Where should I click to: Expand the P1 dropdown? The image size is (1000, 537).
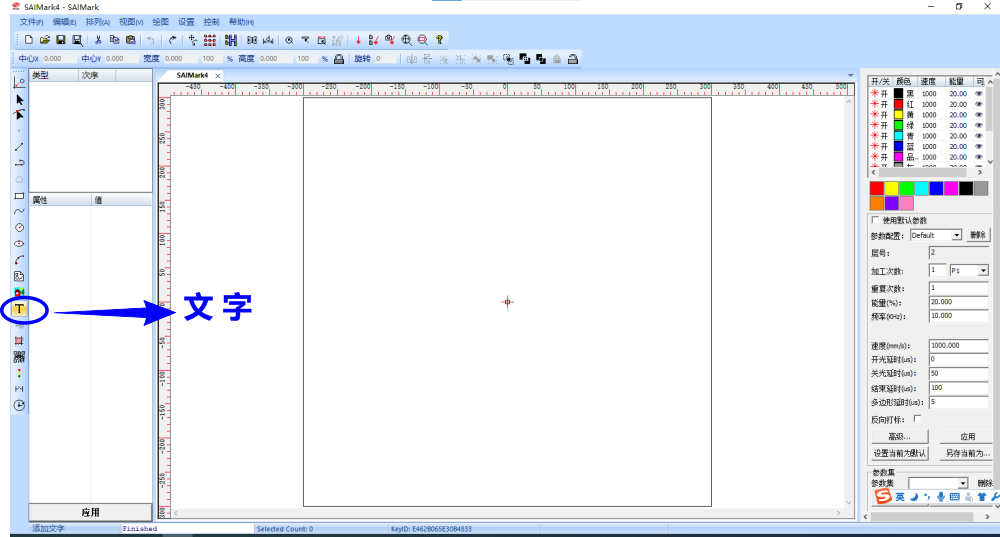coord(983,271)
